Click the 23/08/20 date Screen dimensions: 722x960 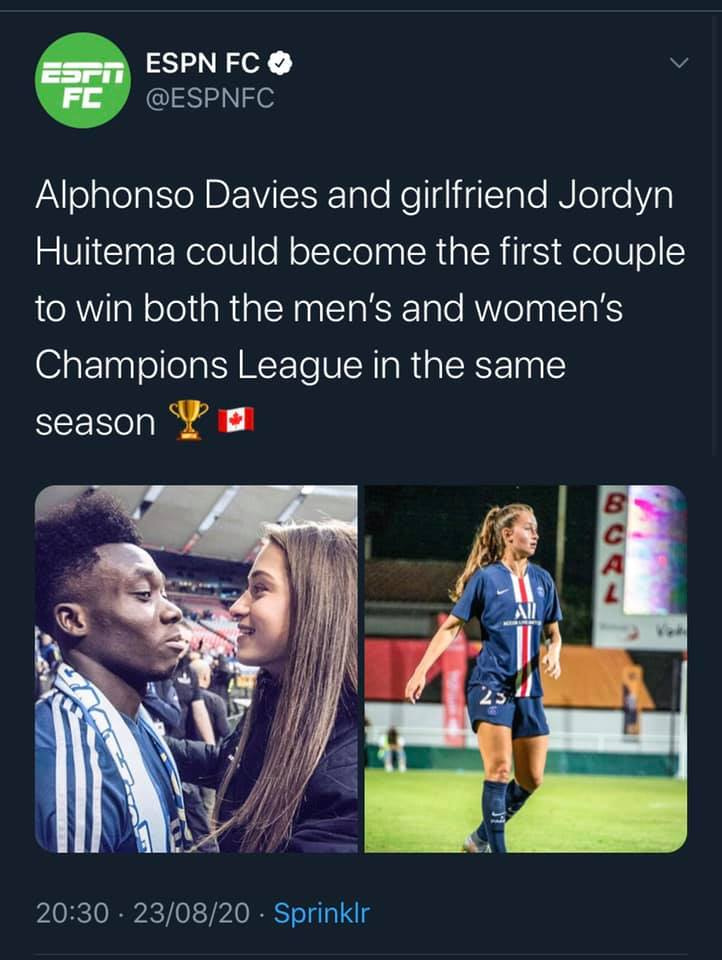click(x=191, y=913)
